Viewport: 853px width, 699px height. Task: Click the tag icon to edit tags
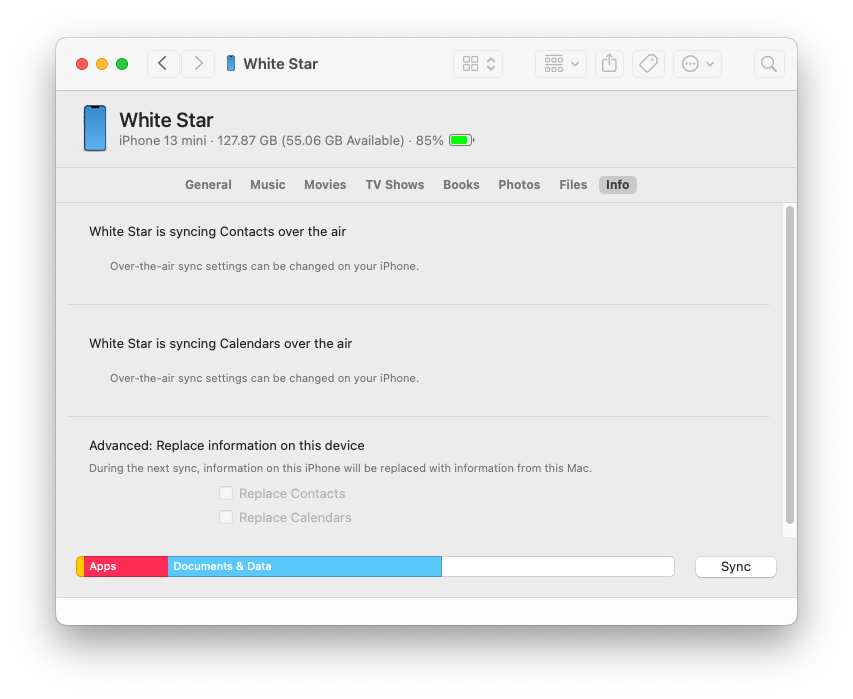pos(648,64)
